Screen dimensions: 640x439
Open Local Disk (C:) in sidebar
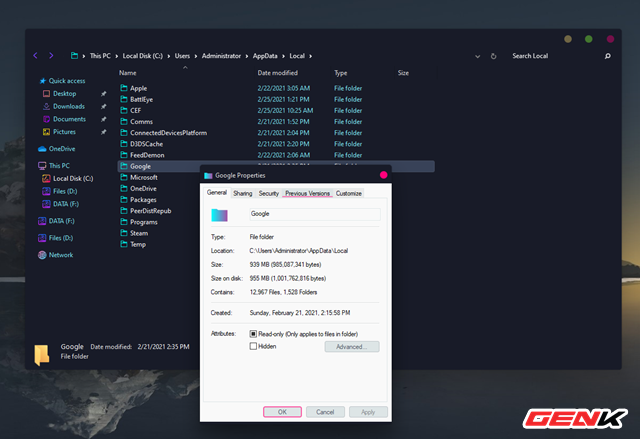[73, 178]
